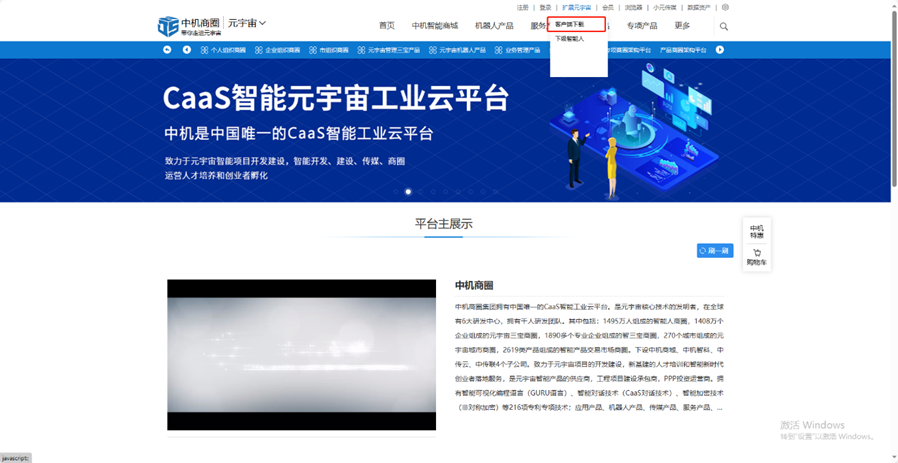This screenshot has width=898, height=463.
Task: Open the 机器人产品 navigation item
Action: coord(494,26)
